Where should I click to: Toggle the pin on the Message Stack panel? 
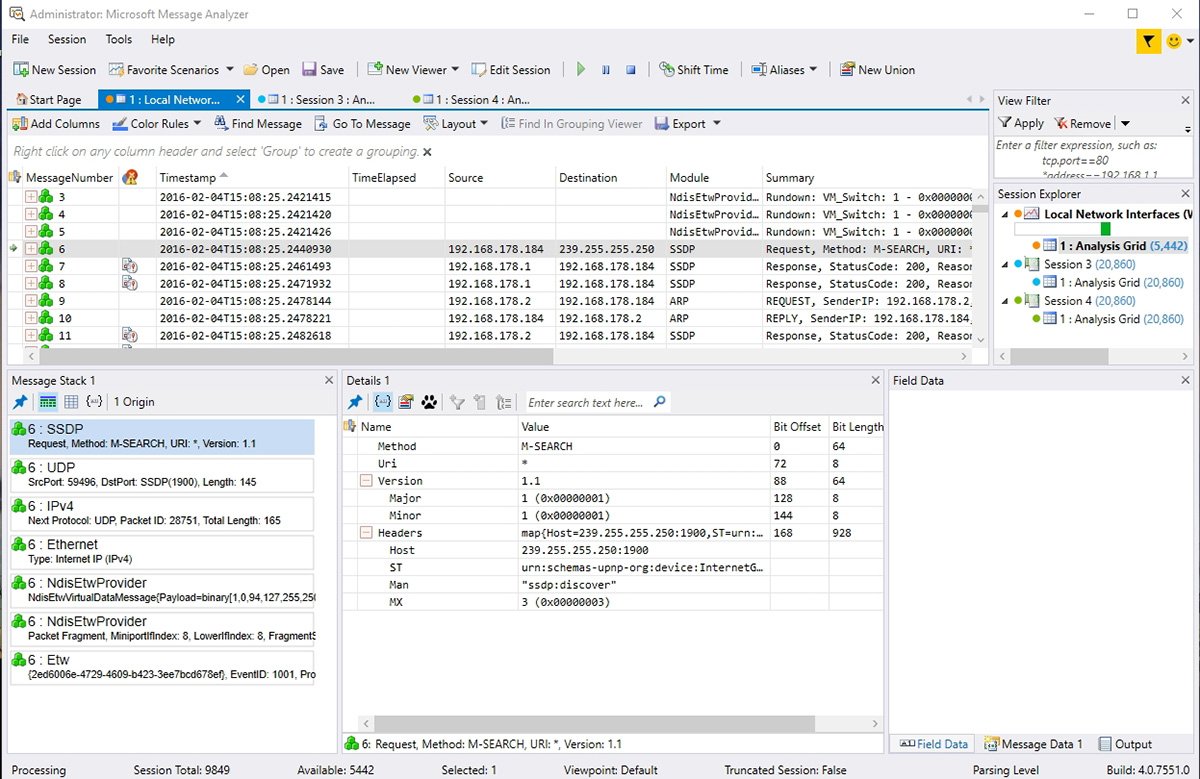(18, 402)
